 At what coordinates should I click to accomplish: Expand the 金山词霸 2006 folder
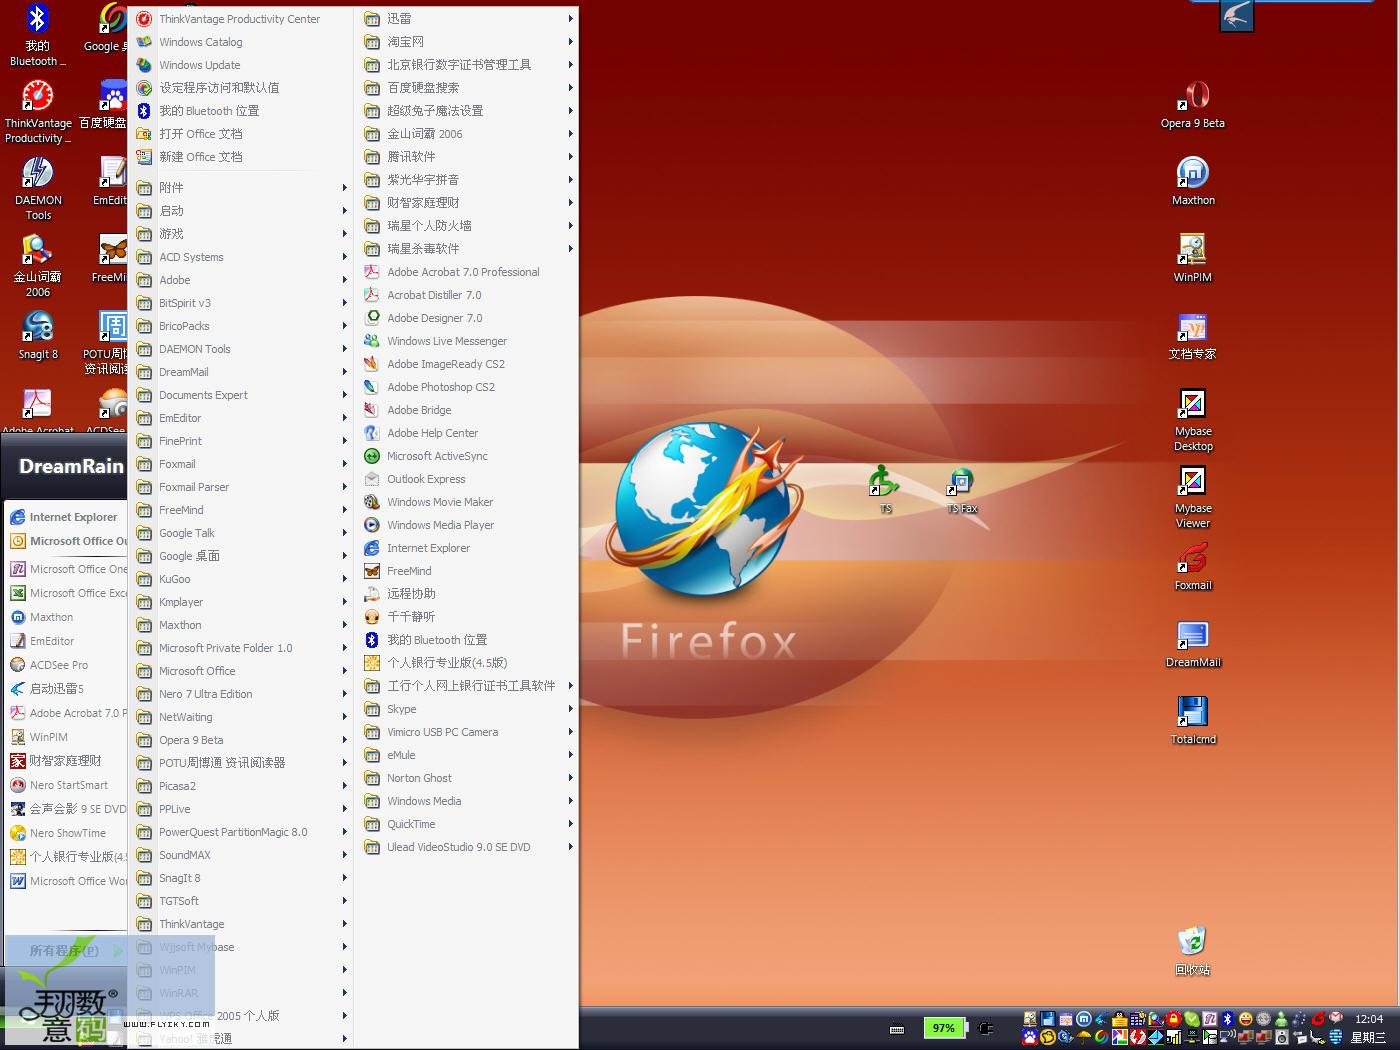point(468,134)
